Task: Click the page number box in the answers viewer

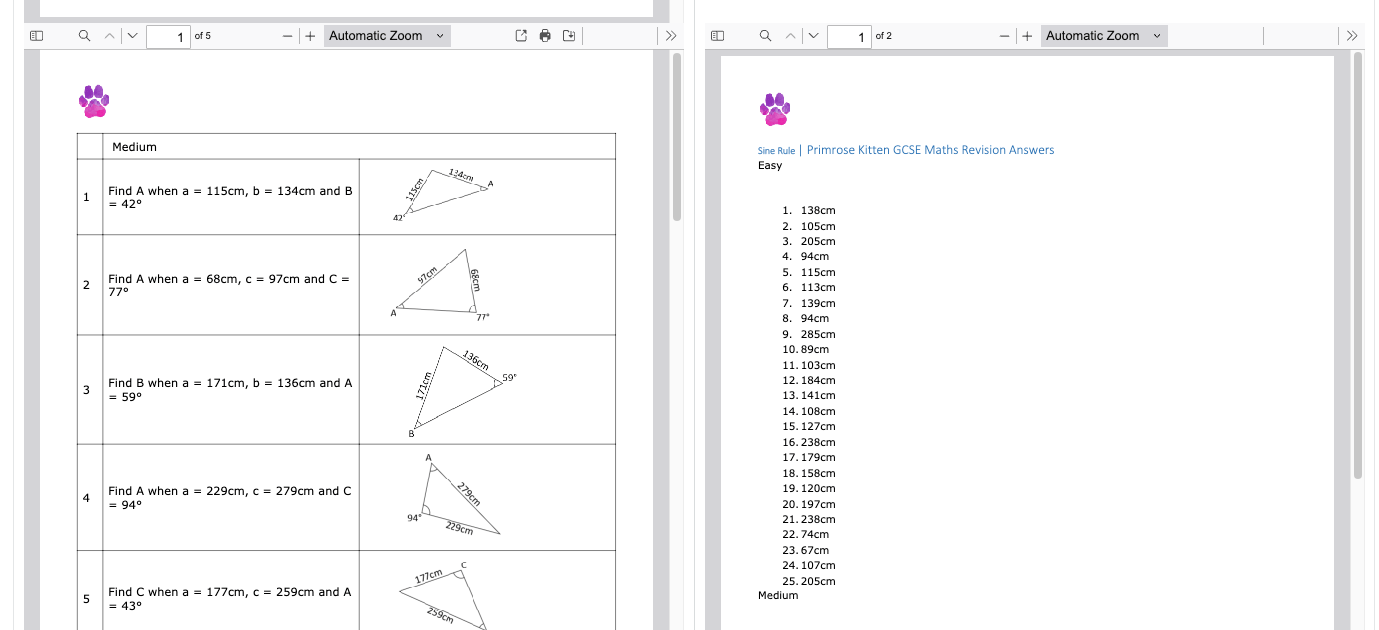Action: pyautogui.click(x=850, y=35)
